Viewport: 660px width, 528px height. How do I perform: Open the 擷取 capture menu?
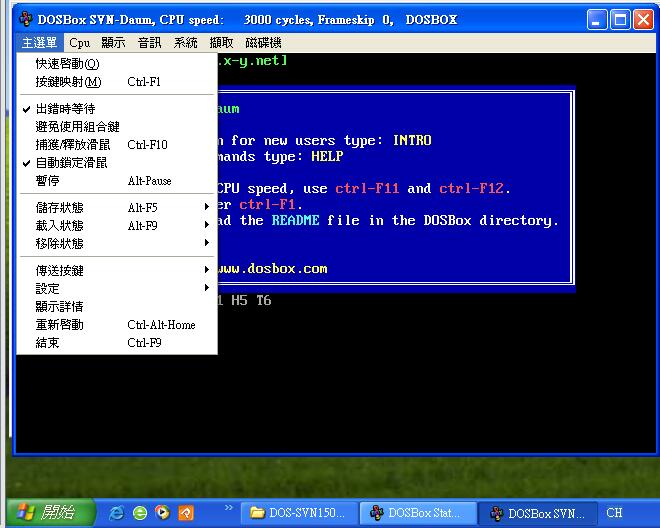(221, 43)
